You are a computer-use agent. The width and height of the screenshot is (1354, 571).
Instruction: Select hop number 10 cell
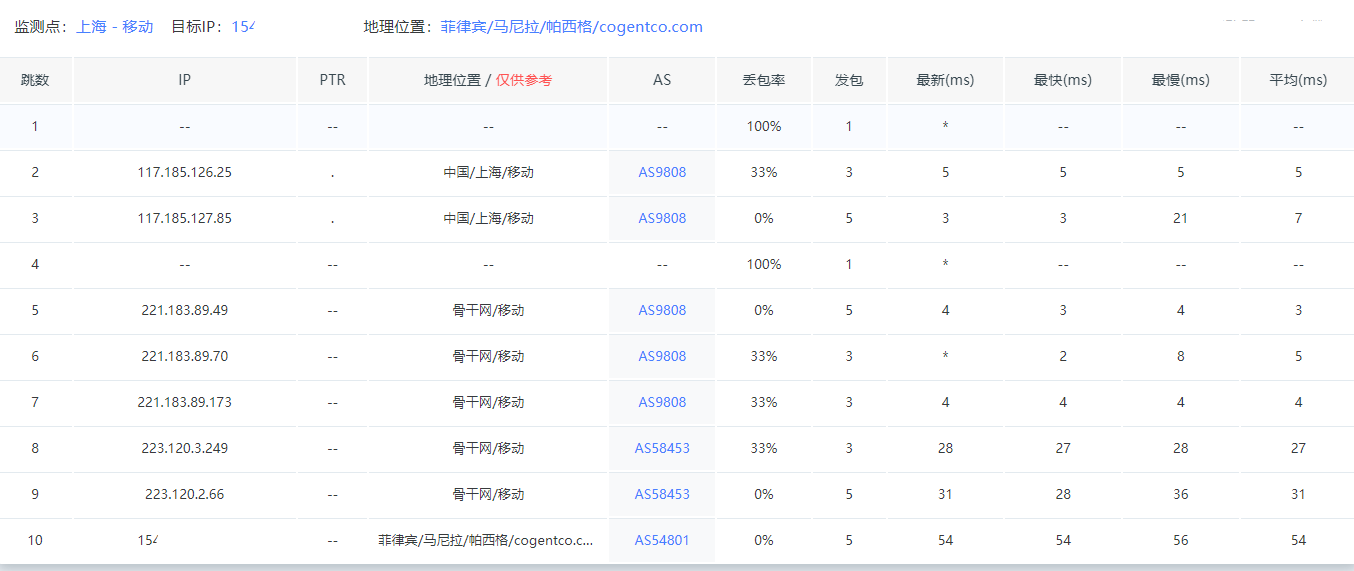(x=35, y=540)
